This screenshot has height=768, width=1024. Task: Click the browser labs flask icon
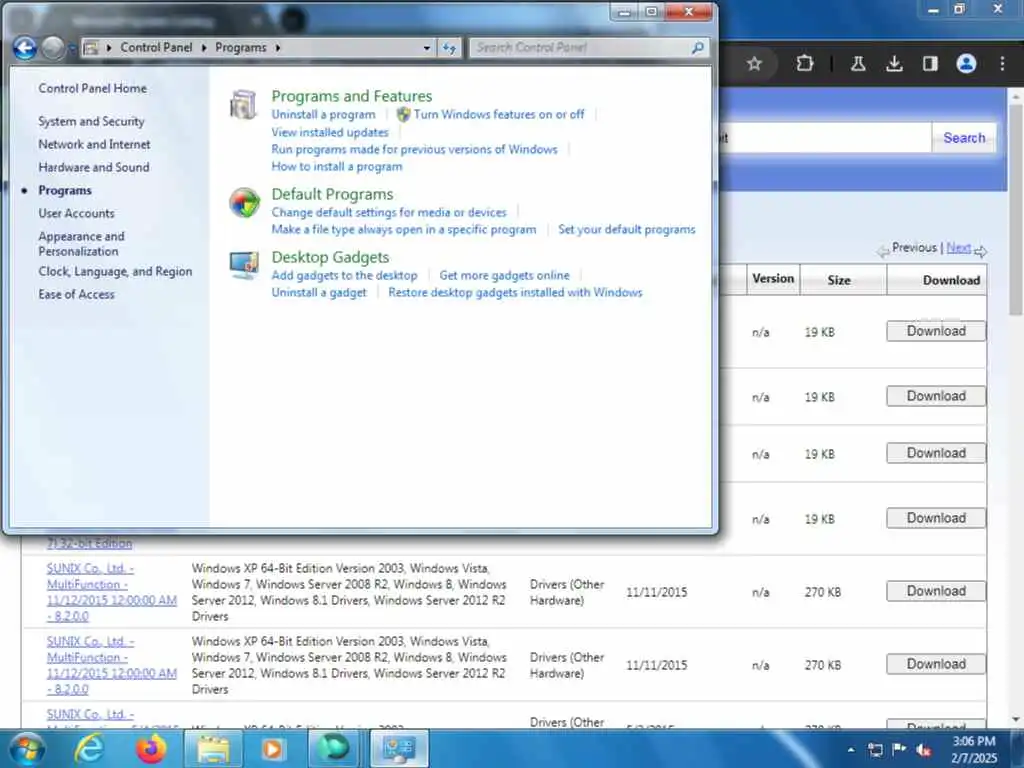point(858,63)
